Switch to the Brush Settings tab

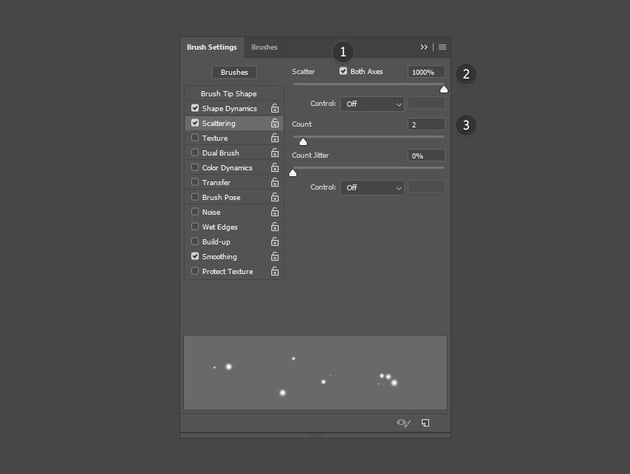point(212,47)
